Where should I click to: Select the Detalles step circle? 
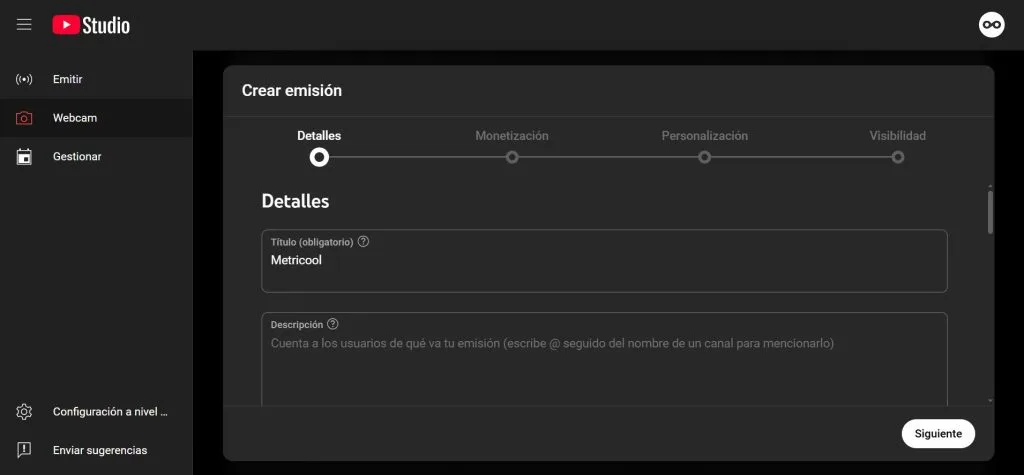(319, 157)
